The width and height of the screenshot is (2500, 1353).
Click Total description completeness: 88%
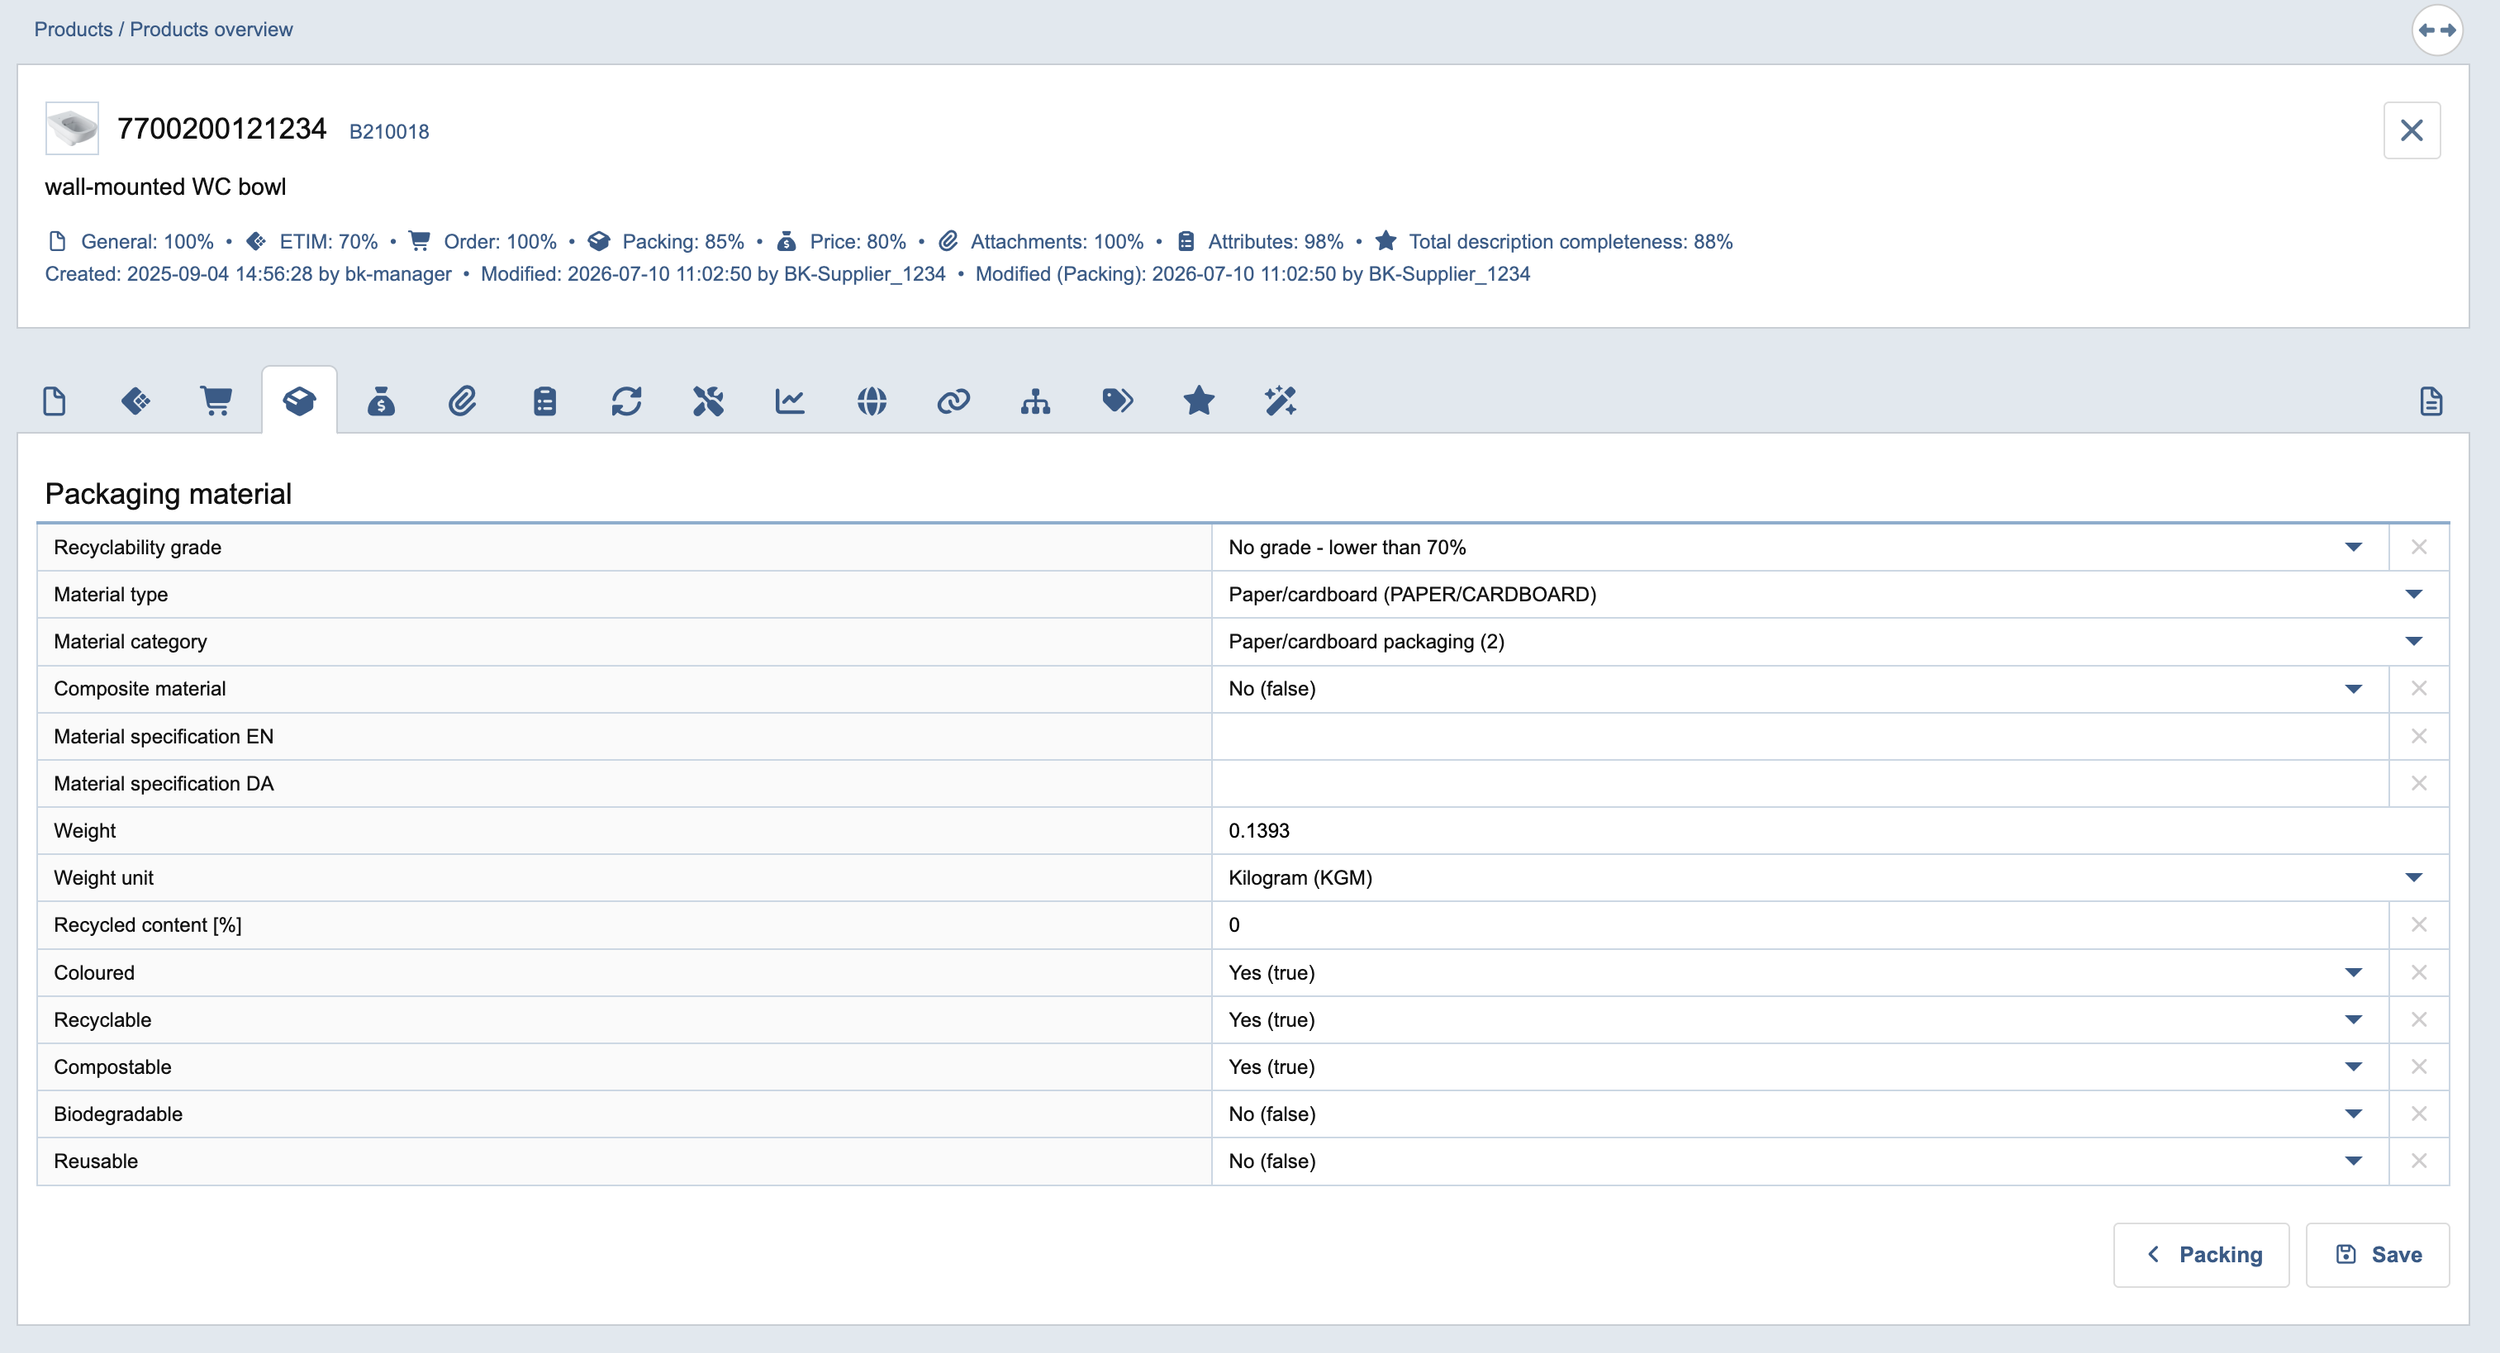[x=1554, y=241]
